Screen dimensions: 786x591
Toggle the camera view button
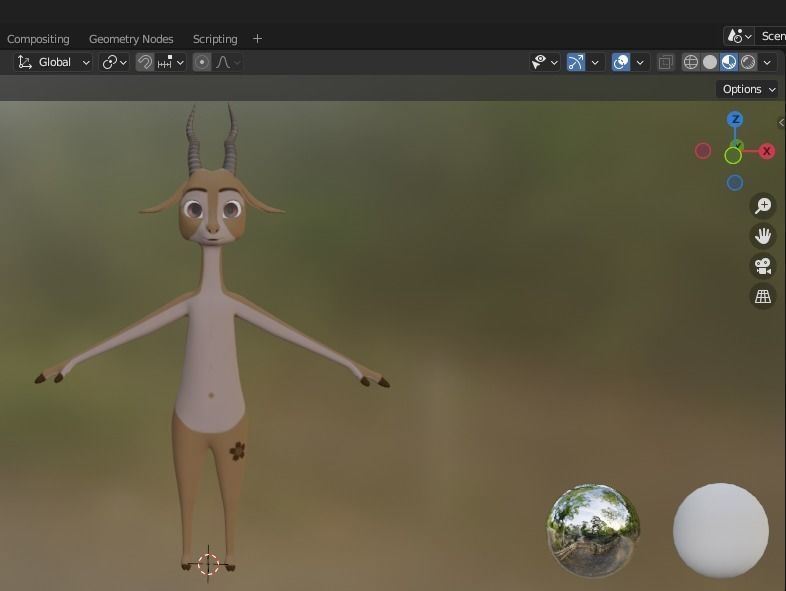[x=762, y=266]
